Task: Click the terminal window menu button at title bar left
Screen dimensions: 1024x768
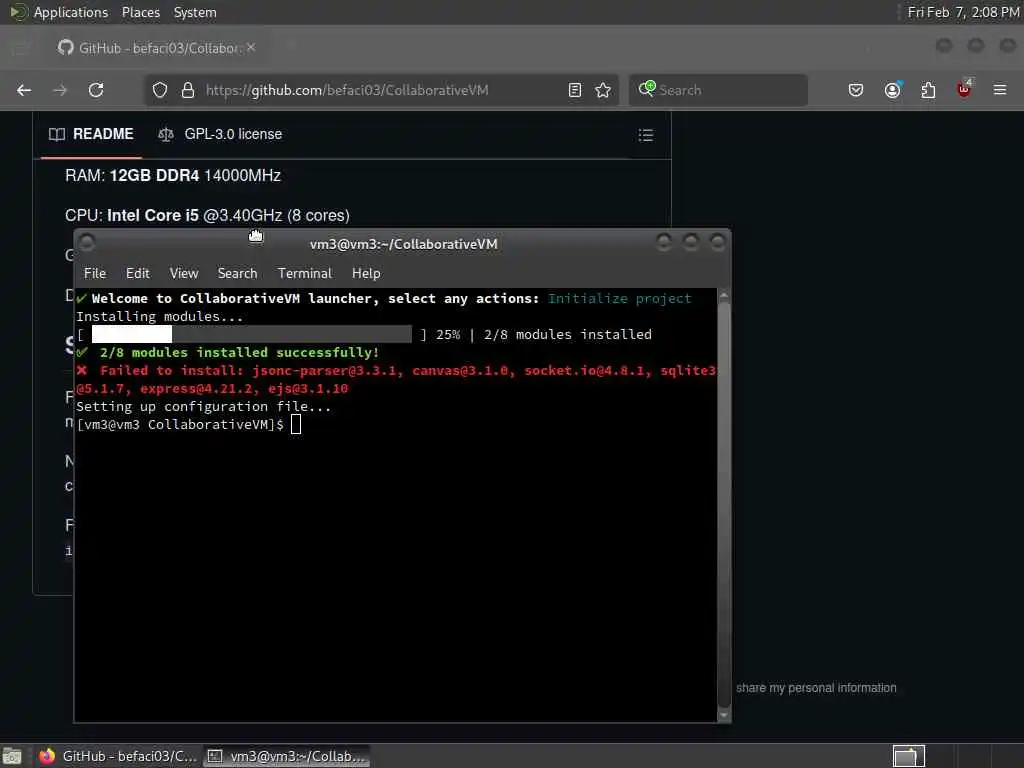Action: click(x=87, y=243)
